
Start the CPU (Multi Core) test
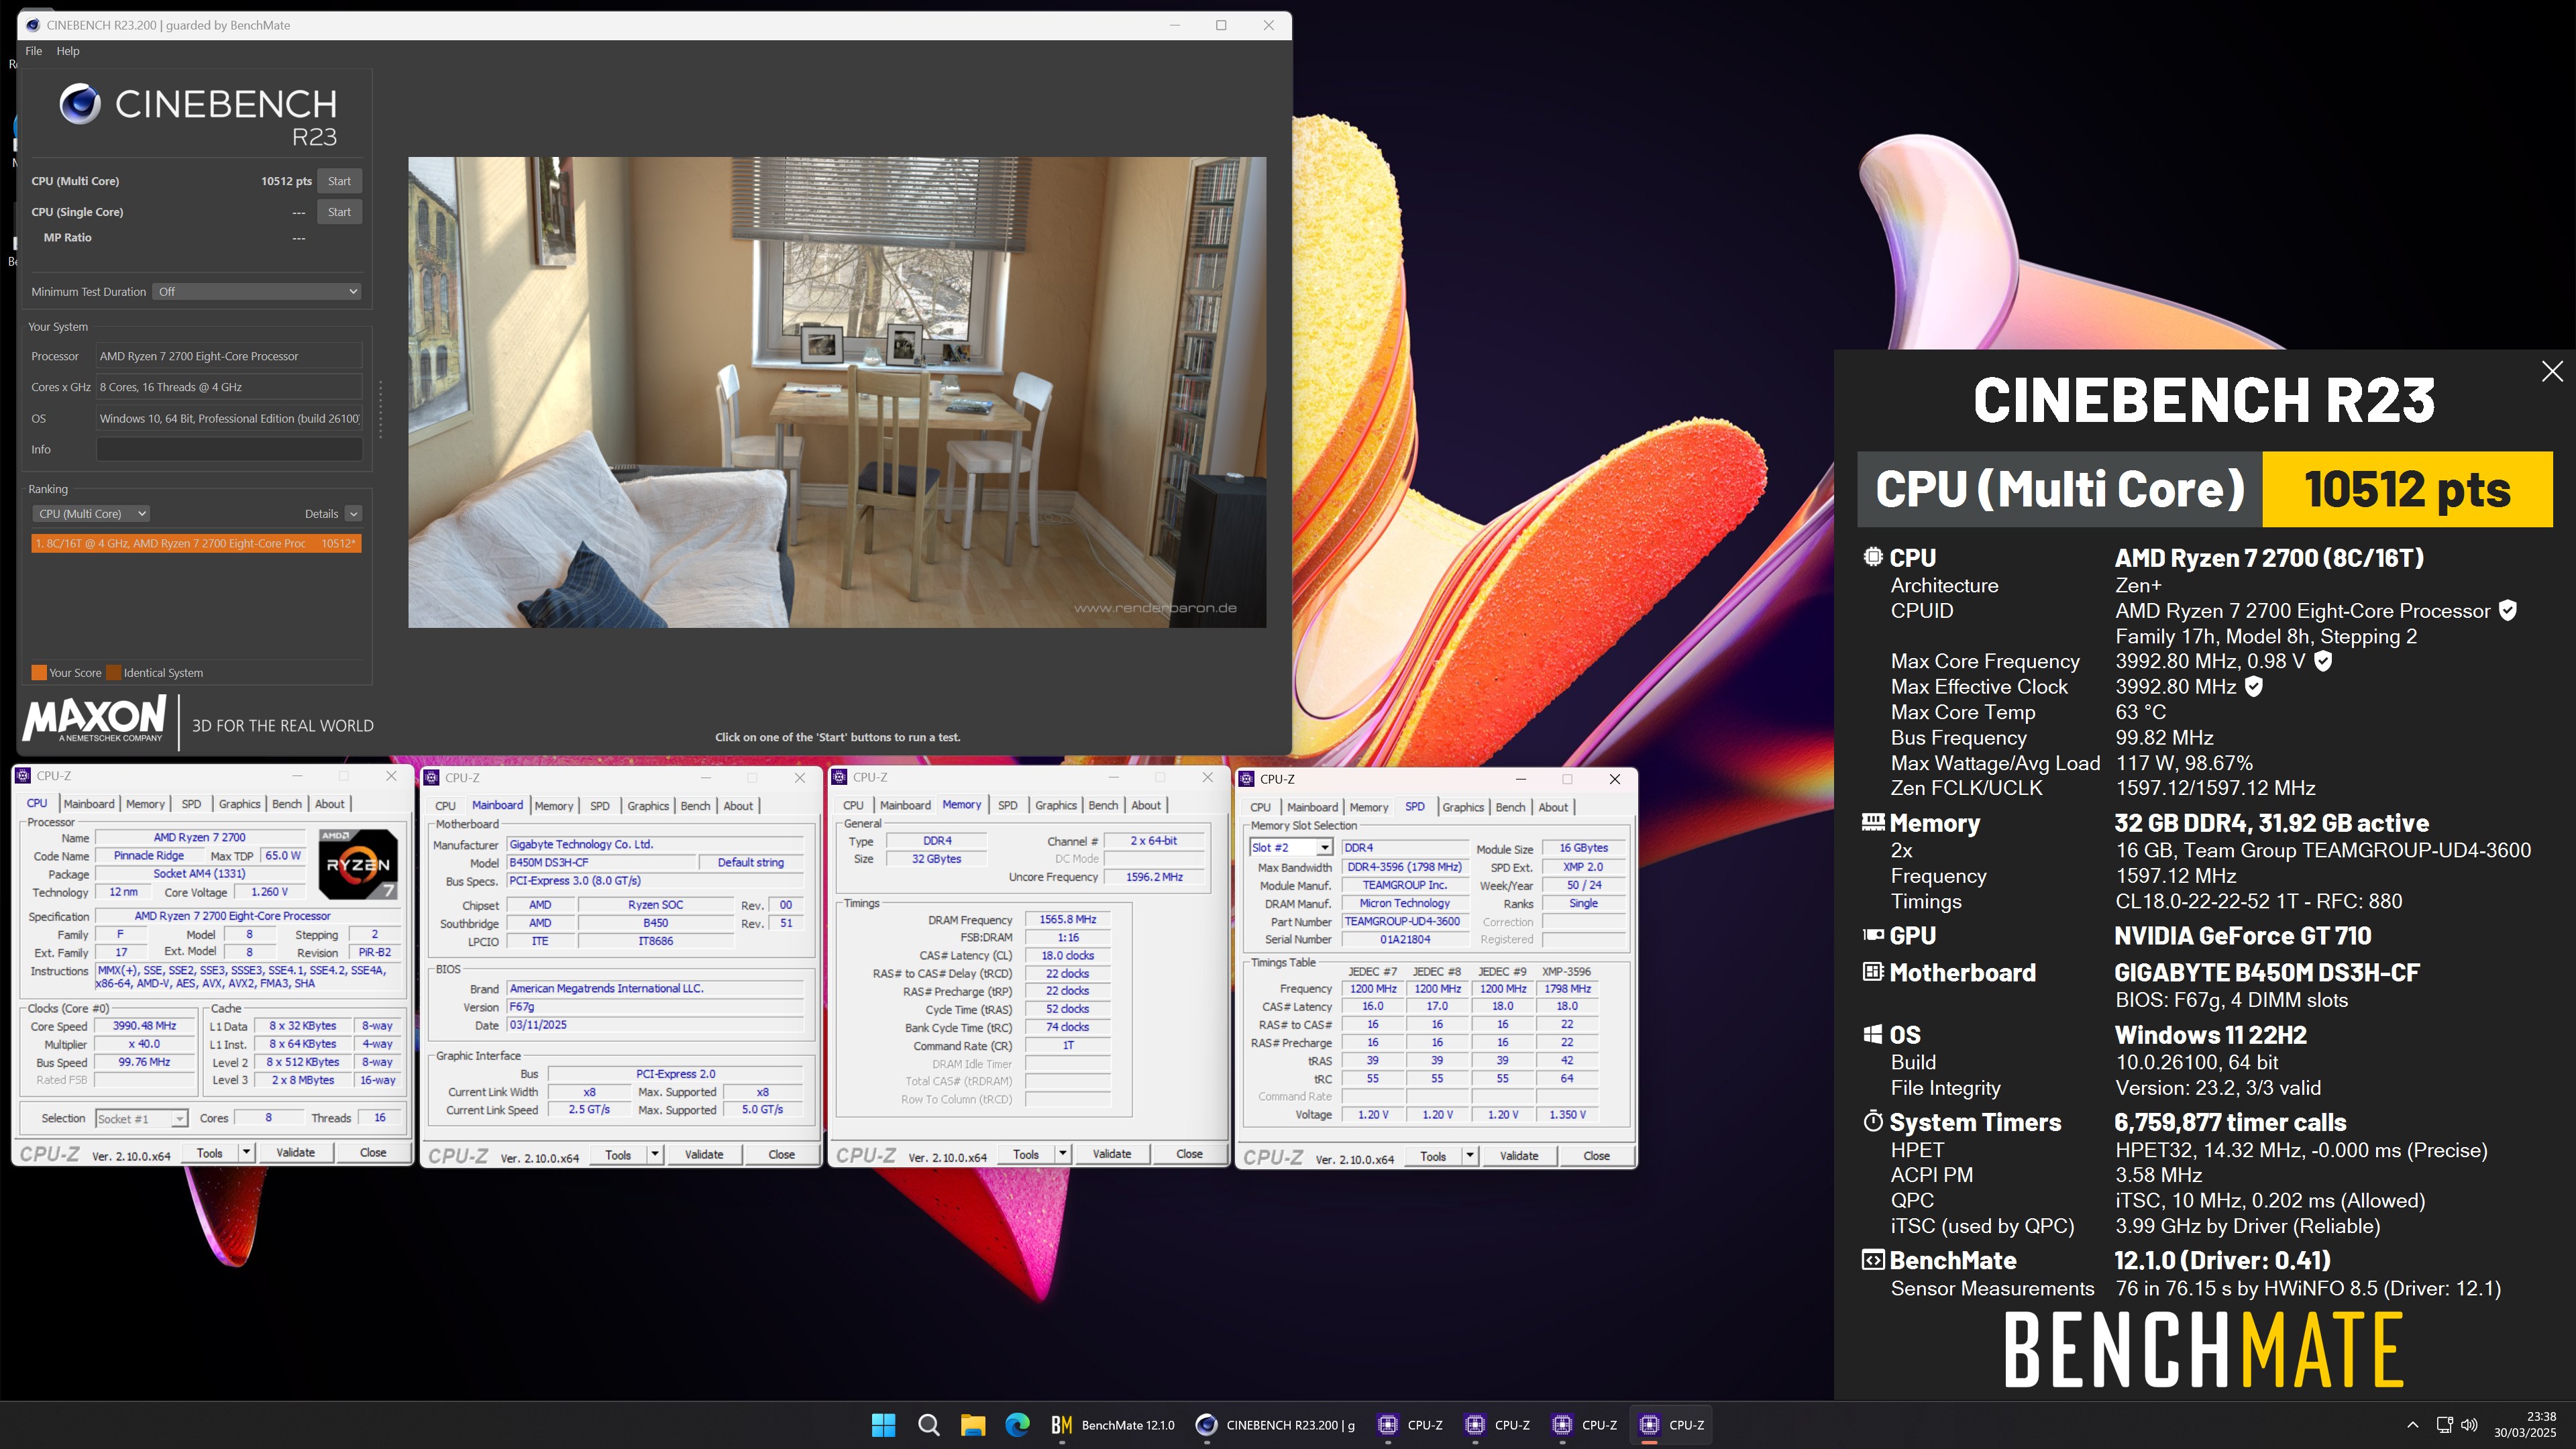point(339,181)
